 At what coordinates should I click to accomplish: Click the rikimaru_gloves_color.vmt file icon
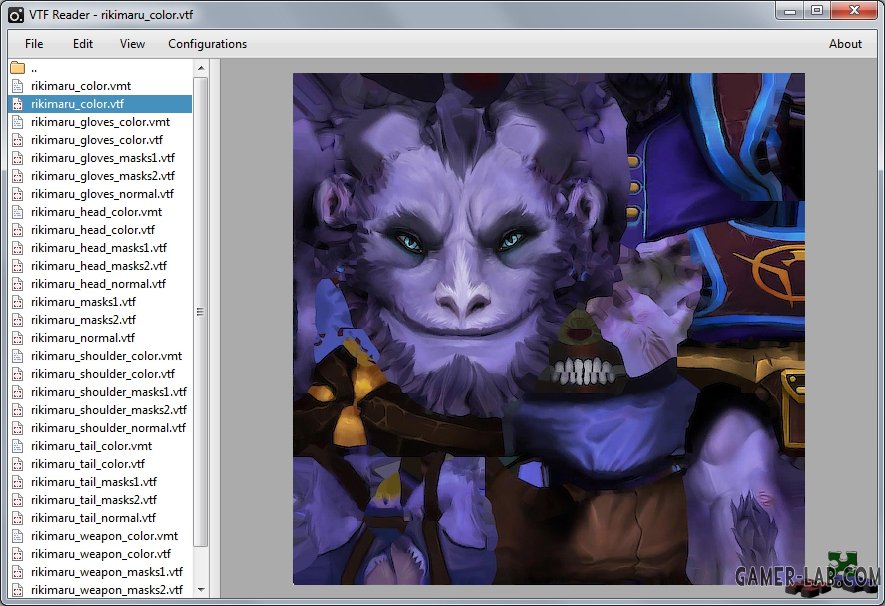(17, 122)
